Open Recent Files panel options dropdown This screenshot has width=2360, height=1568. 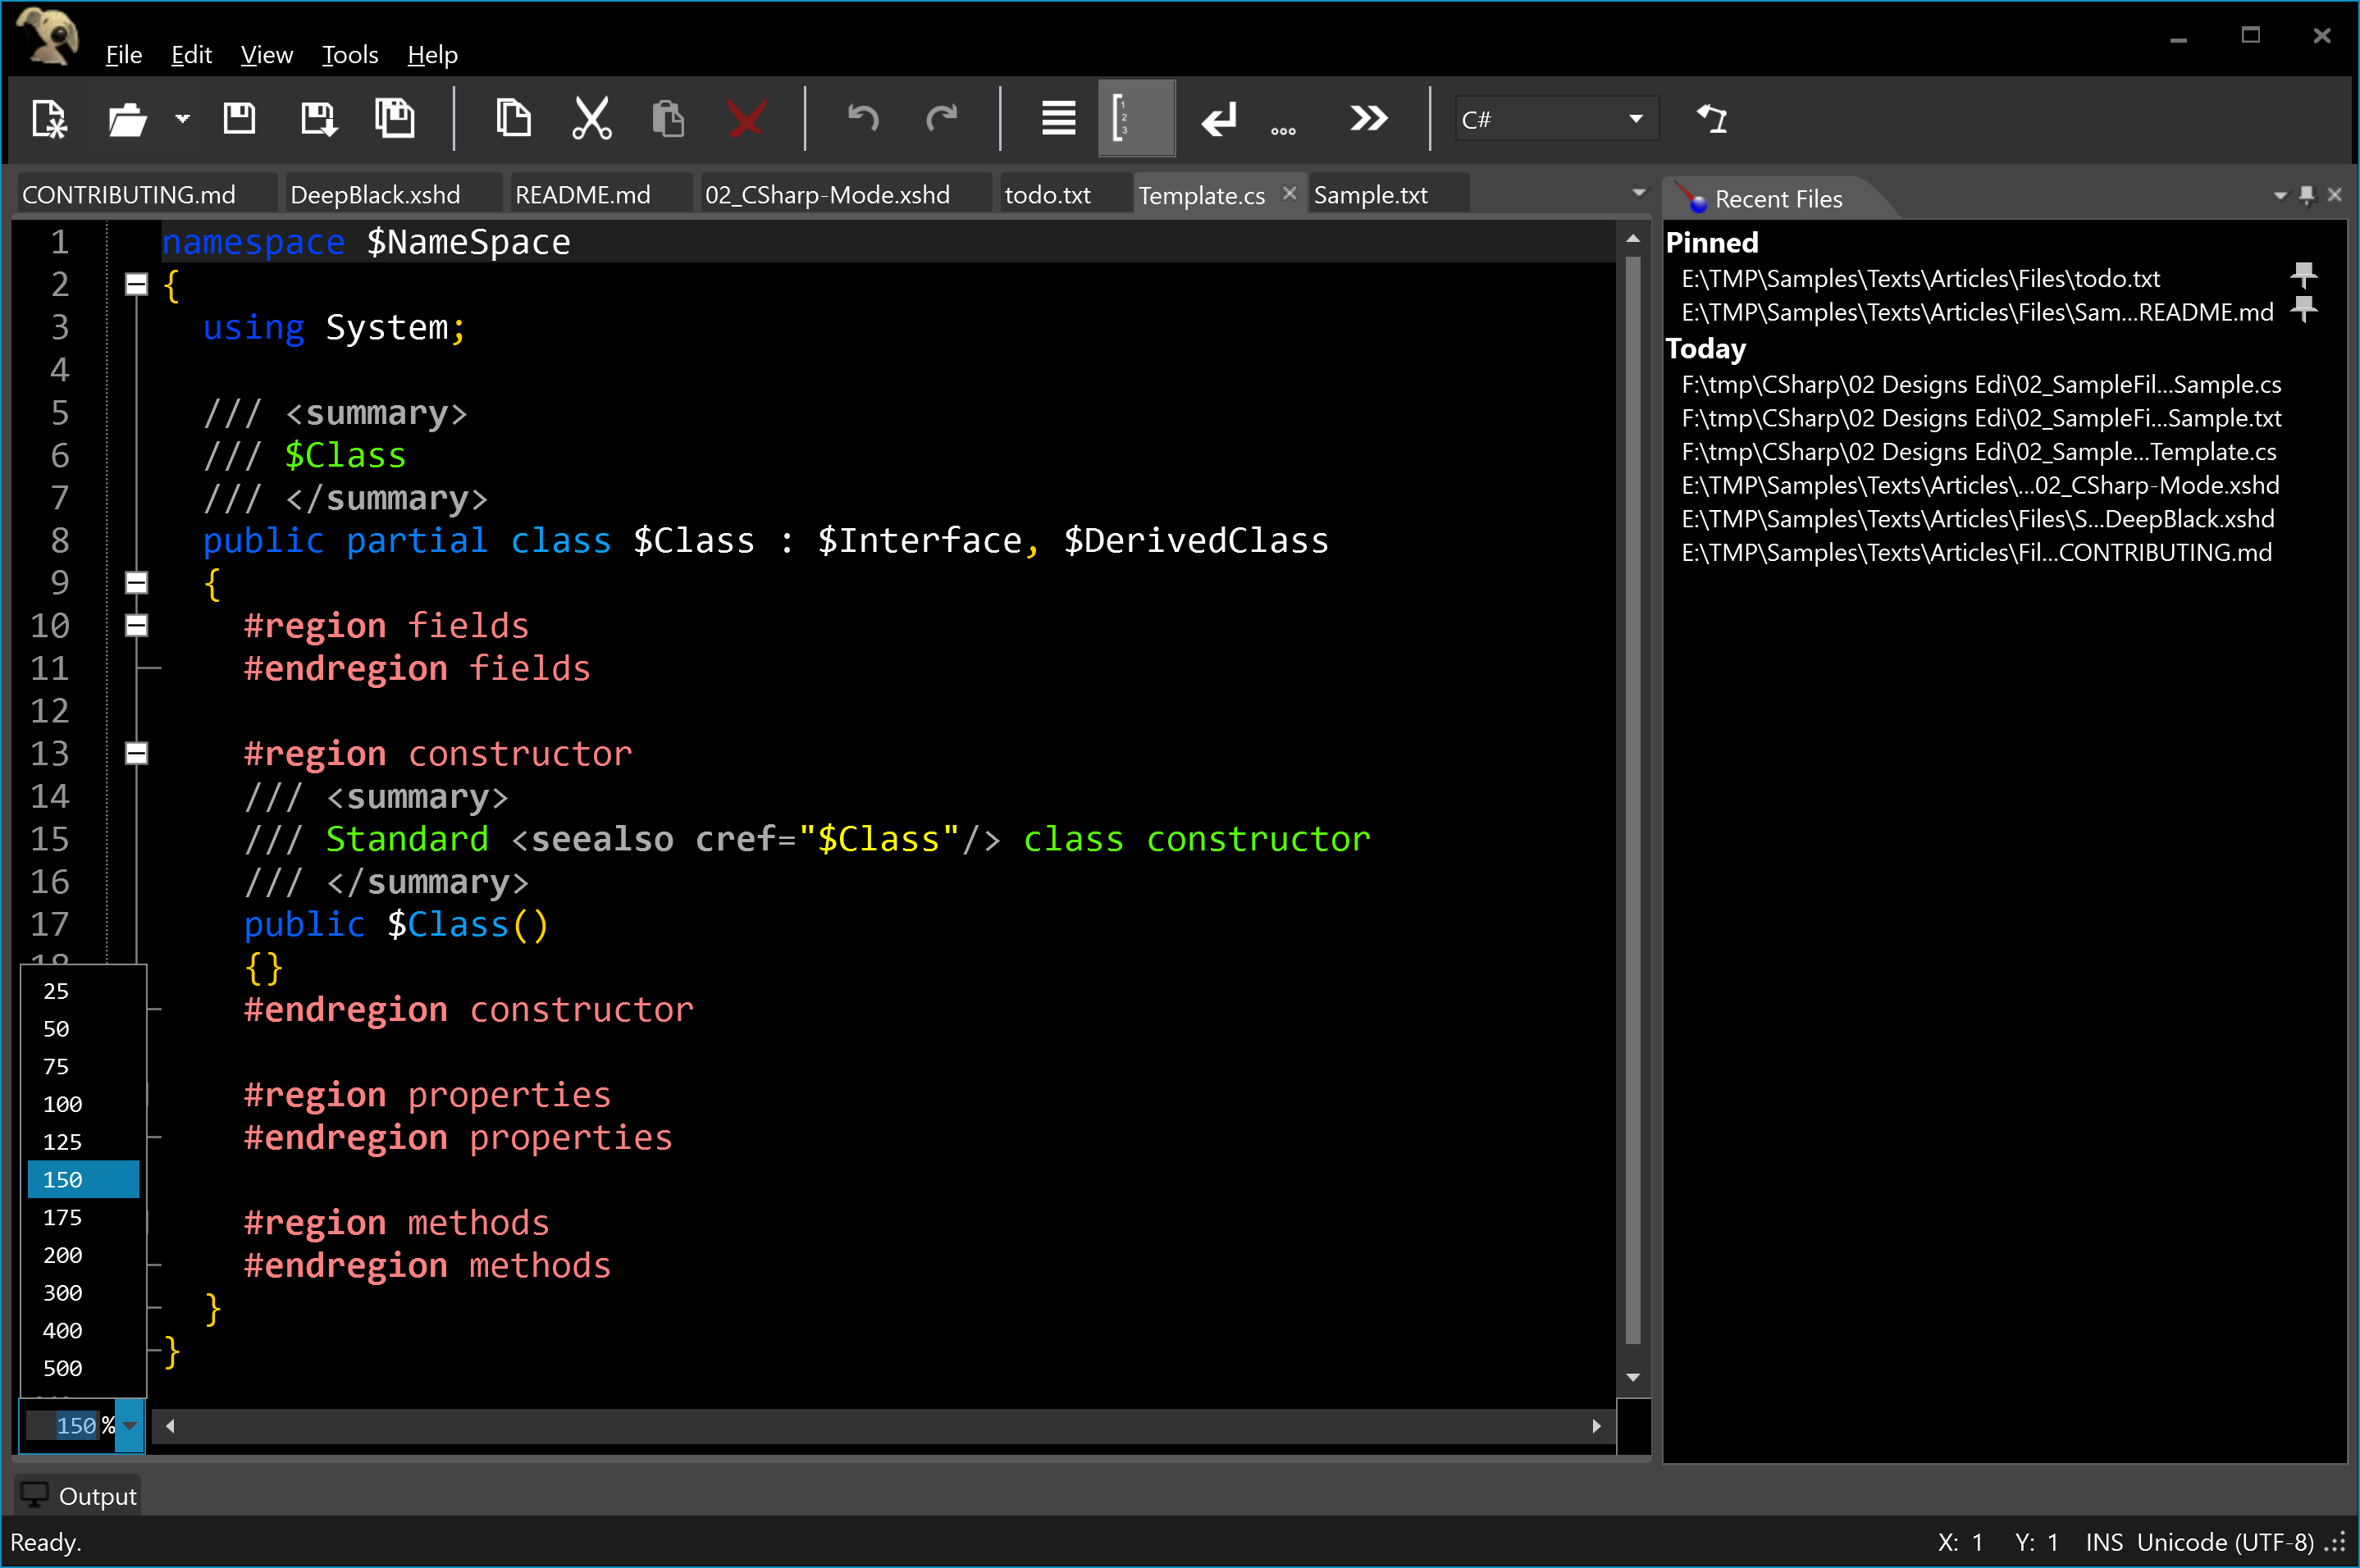pyautogui.click(x=2281, y=196)
